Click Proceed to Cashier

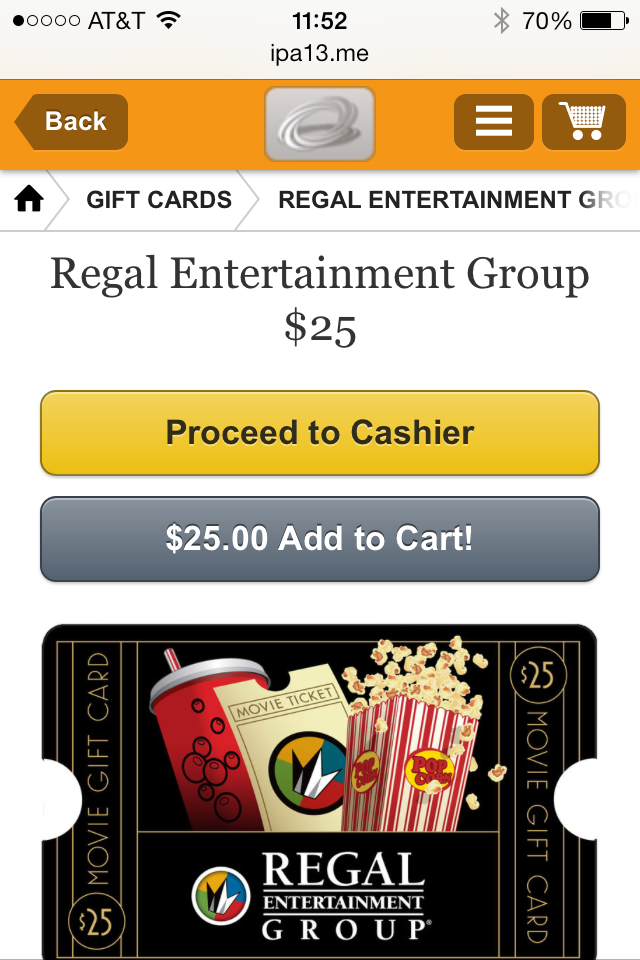tap(320, 433)
